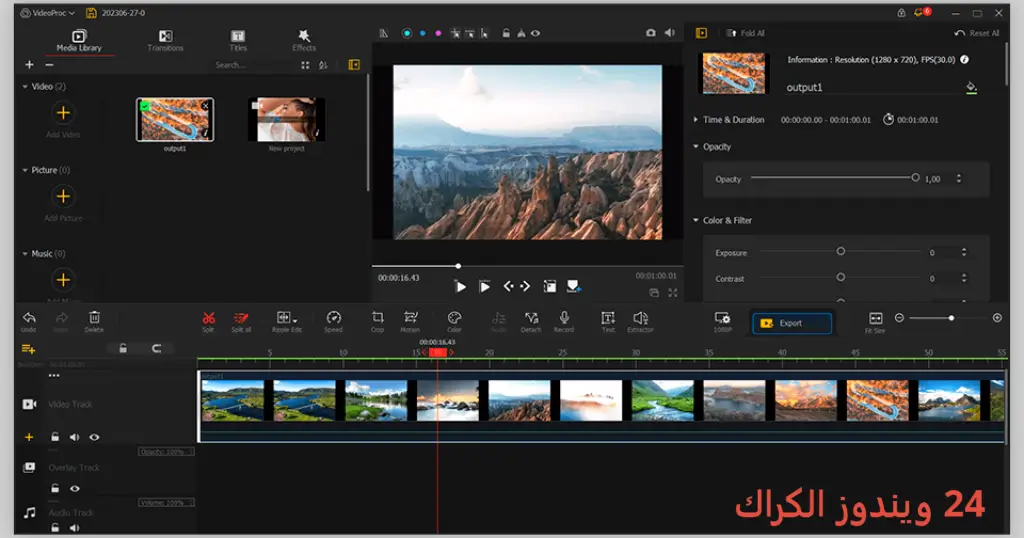The height and width of the screenshot is (538, 1024).
Task: Click the Contrast slider handle
Action: click(x=840, y=277)
